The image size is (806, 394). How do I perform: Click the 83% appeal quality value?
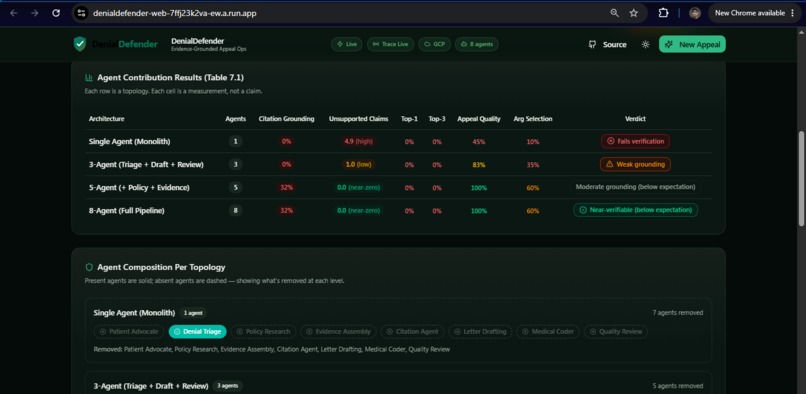pos(479,165)
